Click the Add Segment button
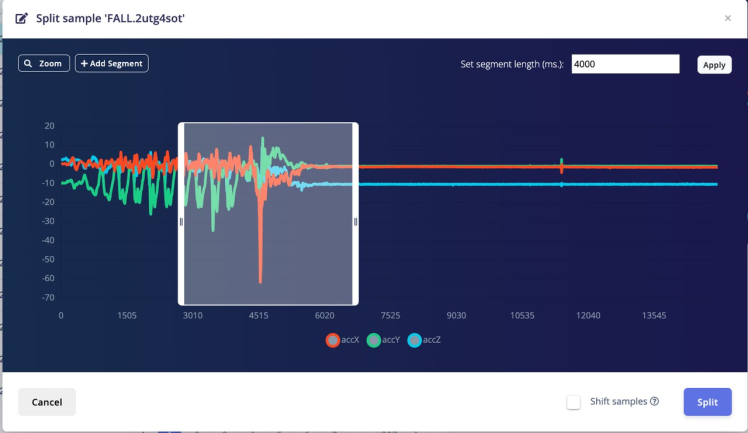Viewport: 748px width, 433px height. coord(112,63)
